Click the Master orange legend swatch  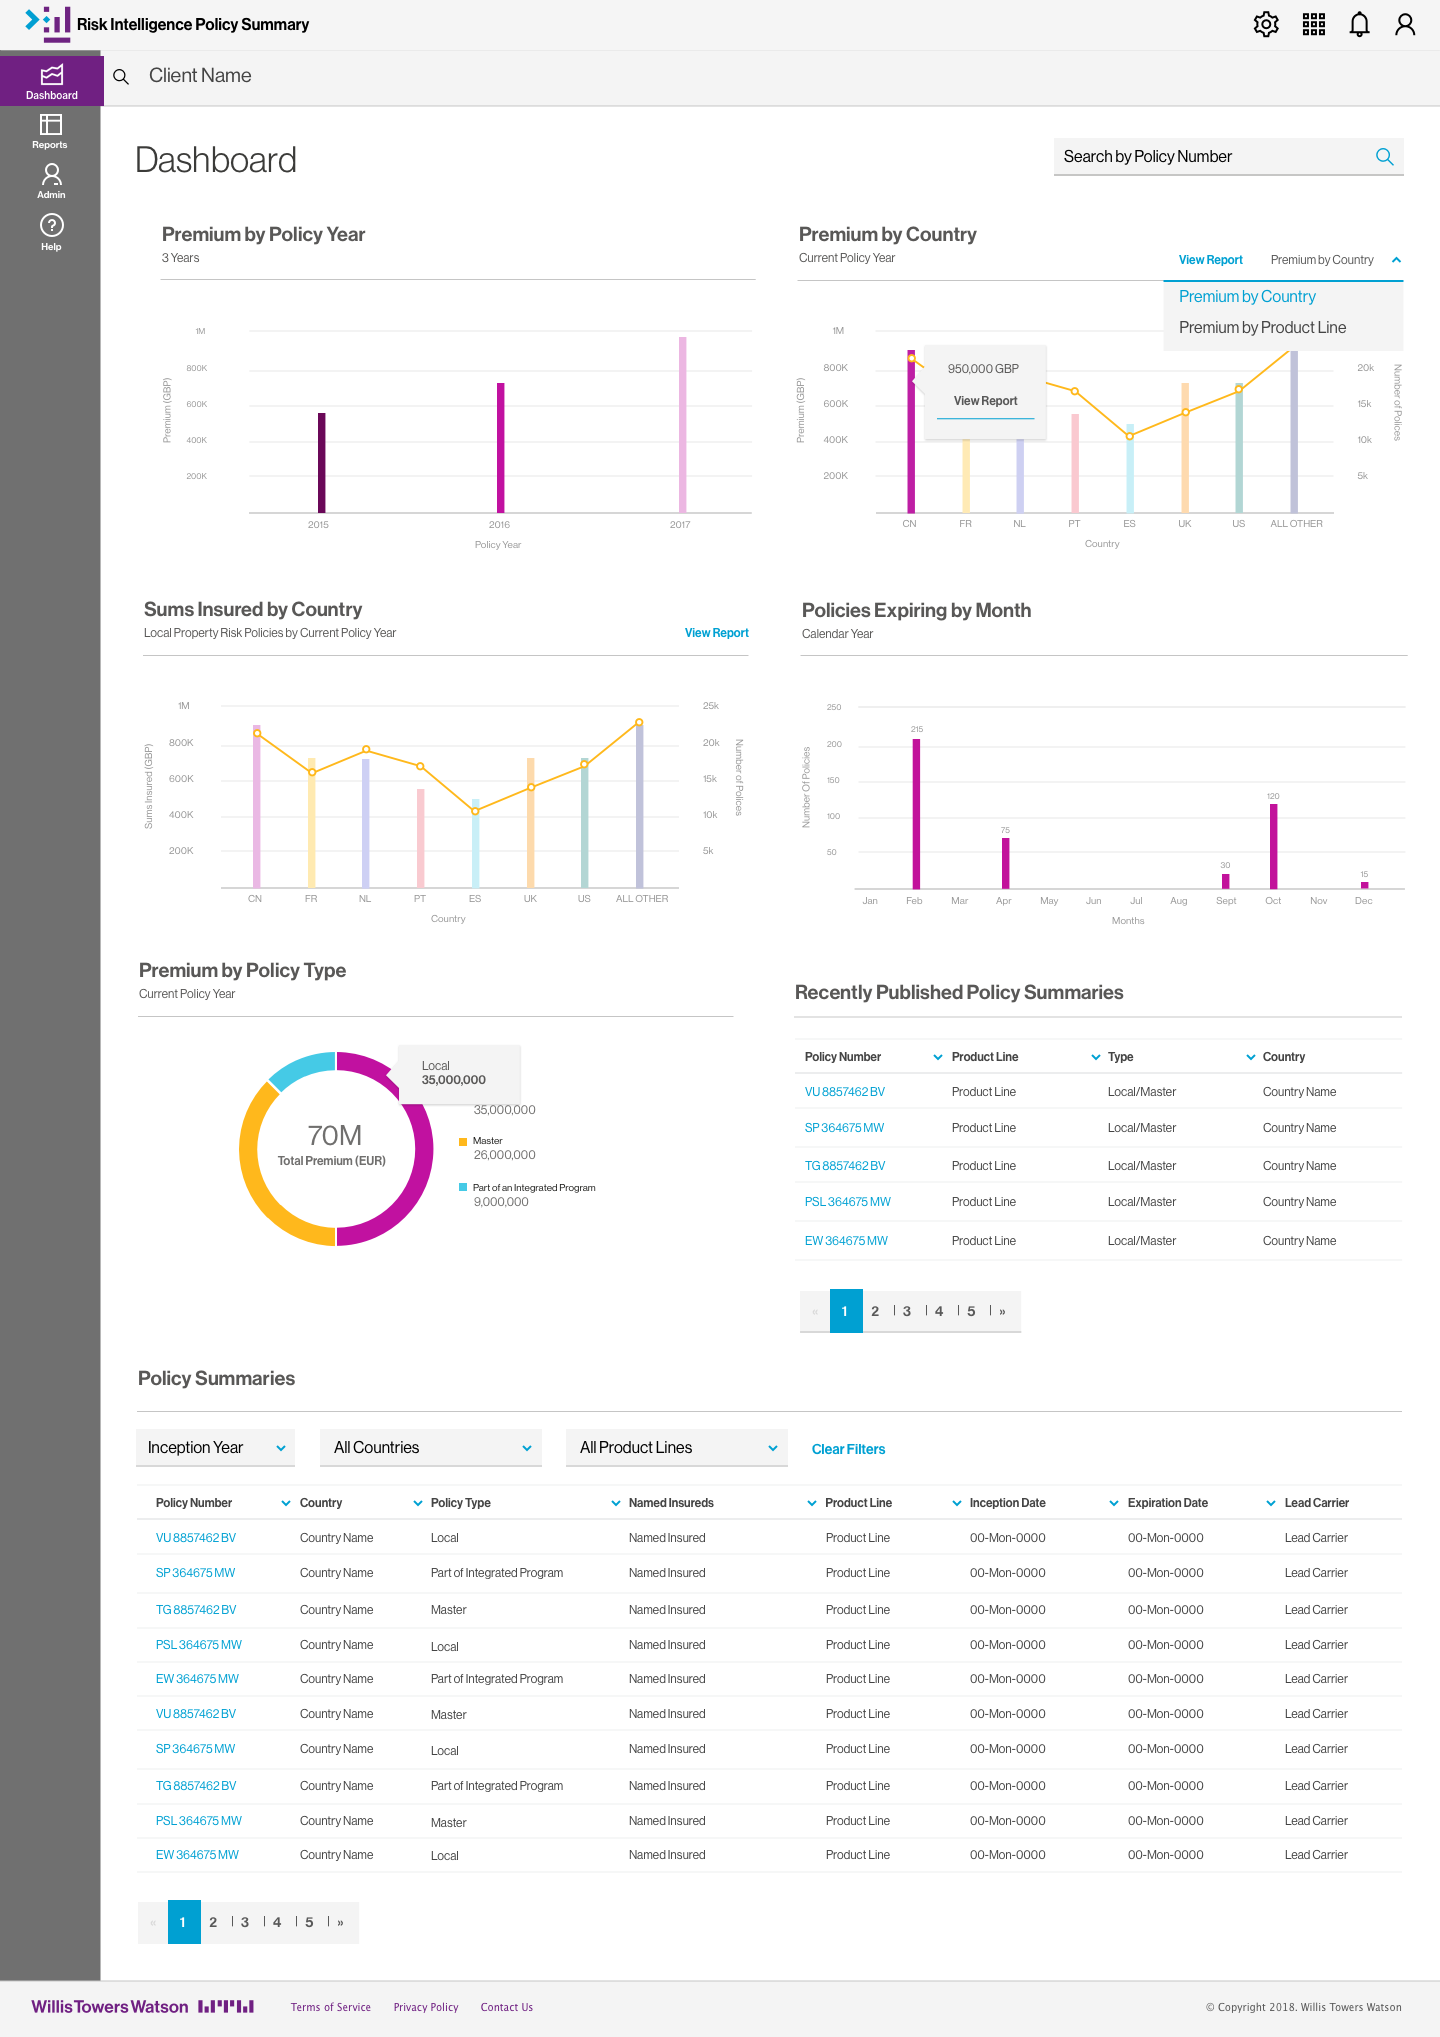tap(463, 1141)
